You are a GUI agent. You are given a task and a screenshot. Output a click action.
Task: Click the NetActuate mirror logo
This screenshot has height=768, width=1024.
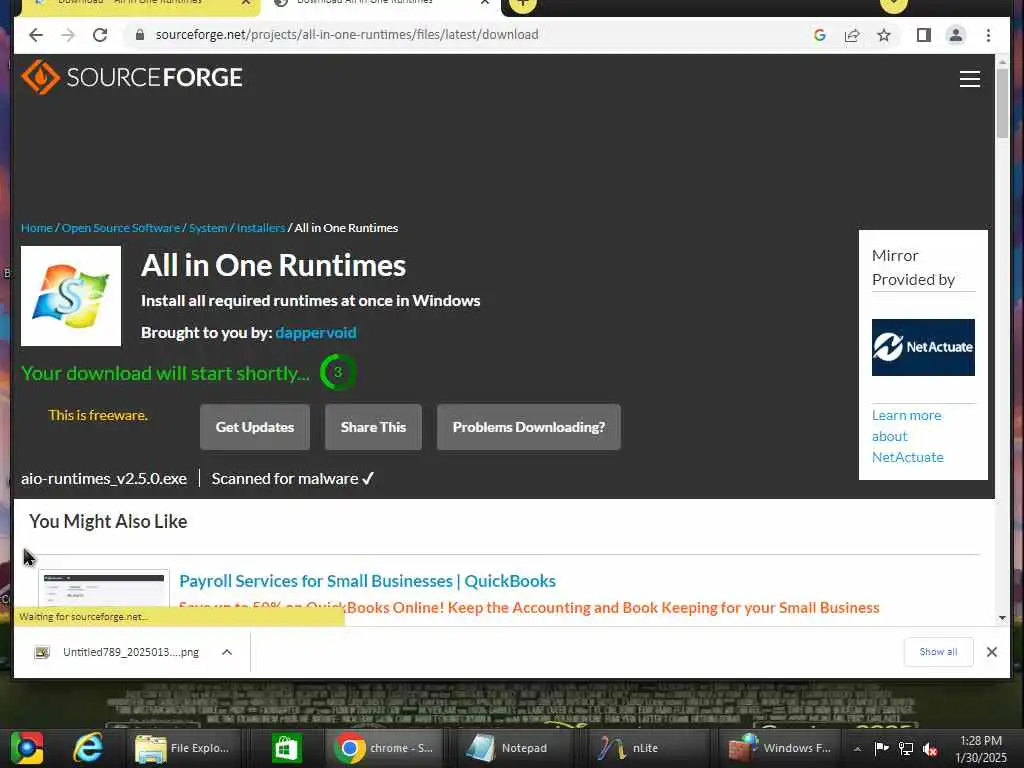923,347
